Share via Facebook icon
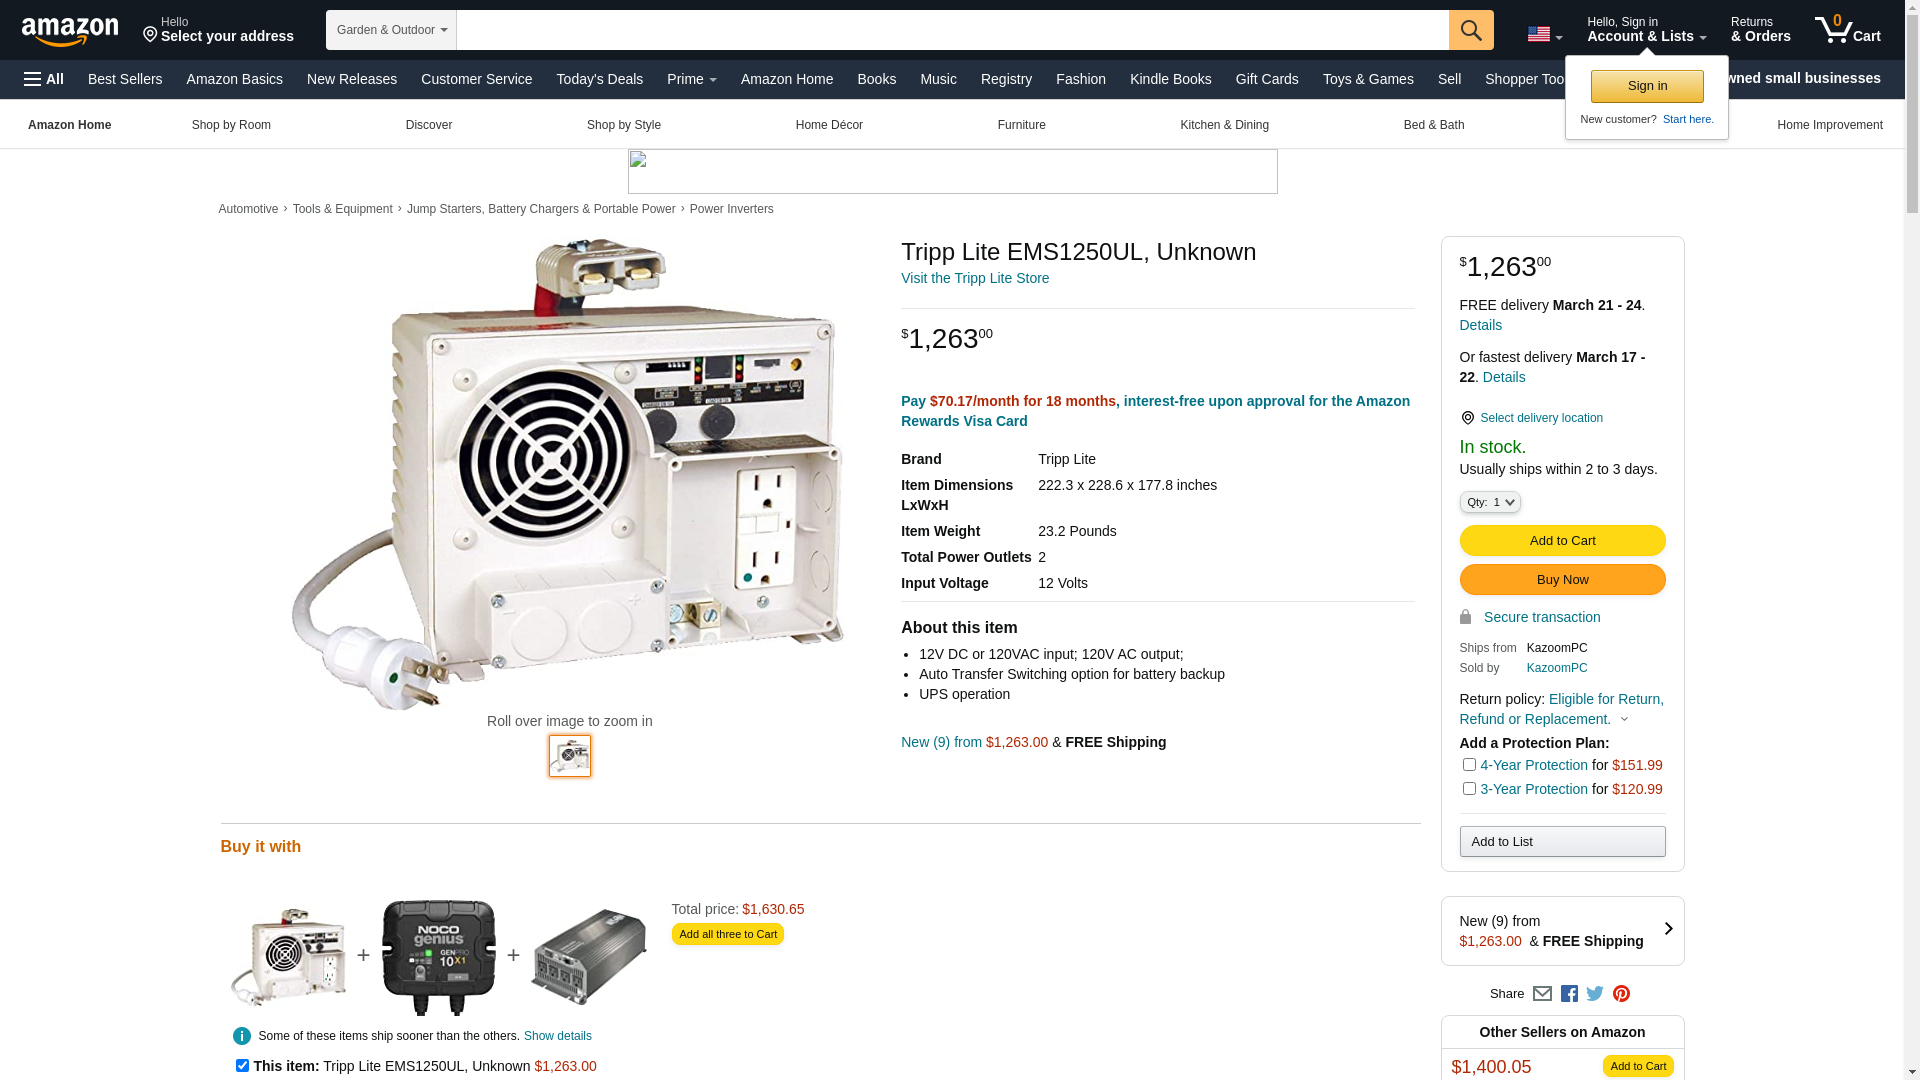 [x=1569, y=994]
